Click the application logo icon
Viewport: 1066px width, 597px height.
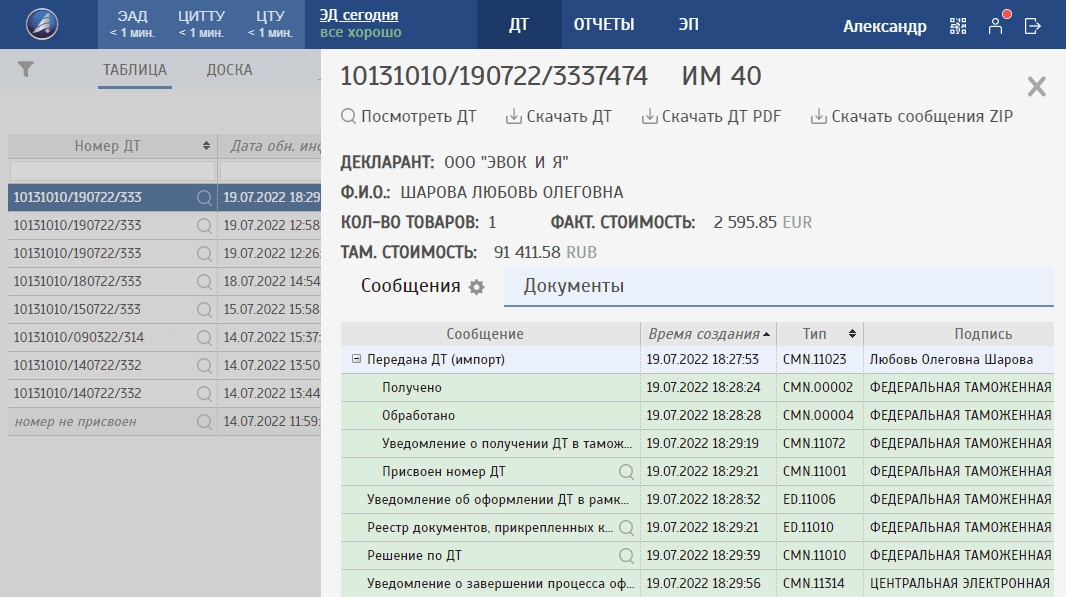(x=42, y=24)
